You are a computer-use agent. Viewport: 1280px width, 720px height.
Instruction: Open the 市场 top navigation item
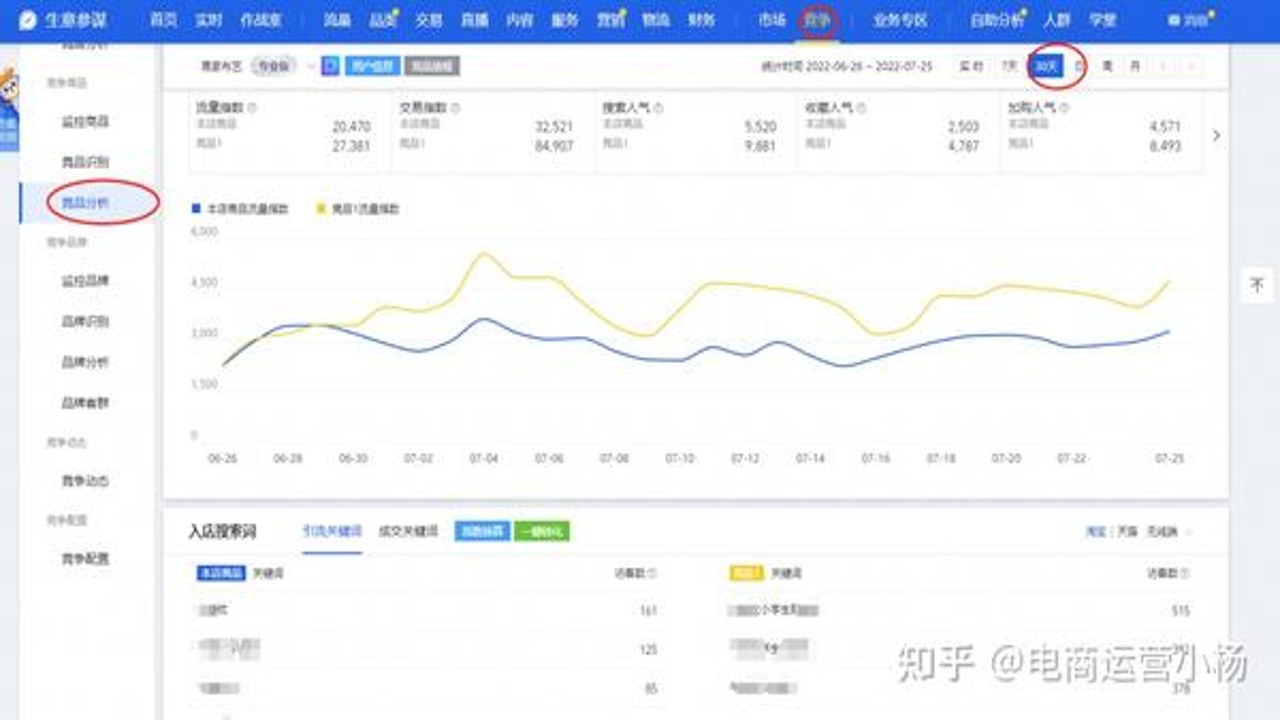pos(772,20)
